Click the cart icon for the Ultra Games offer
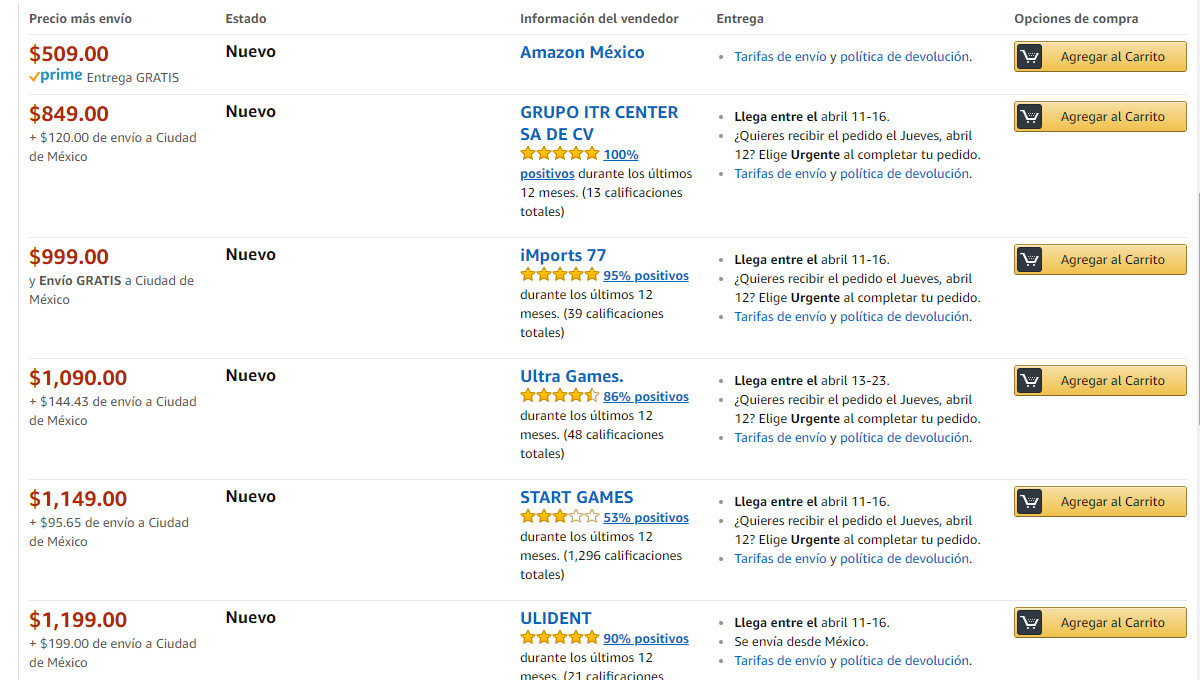Image resolution: width=1200 pixels, height=680 pixels. tap(1030, 381)
